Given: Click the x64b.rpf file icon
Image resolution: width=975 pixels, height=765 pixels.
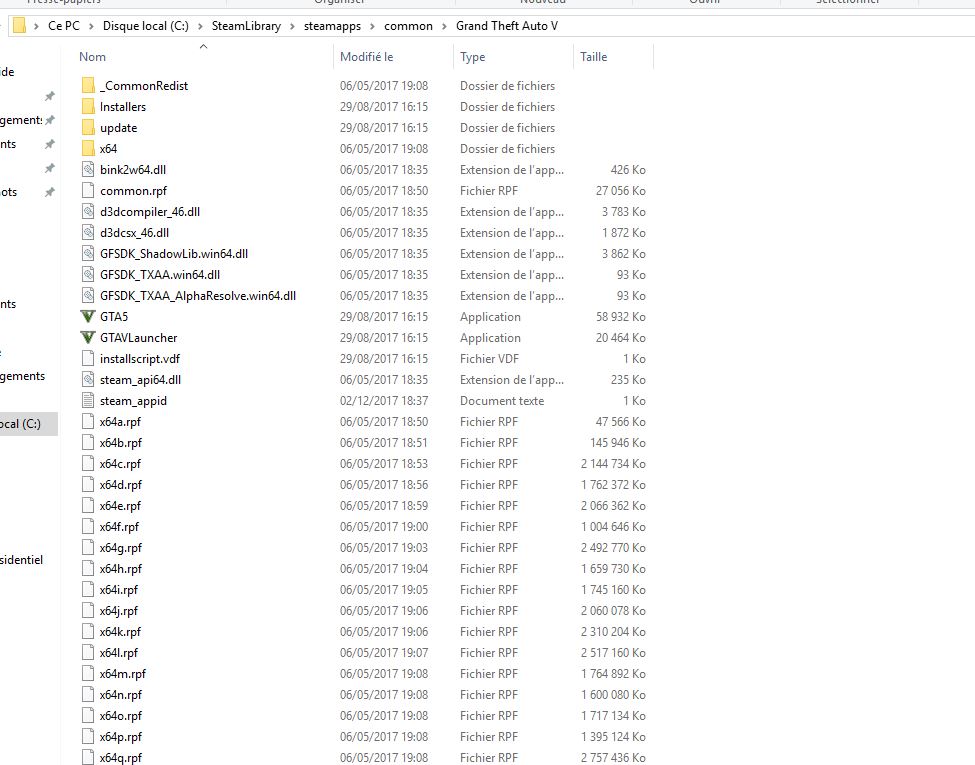Looking at the screenshot, I should click(x=88, y=442).
